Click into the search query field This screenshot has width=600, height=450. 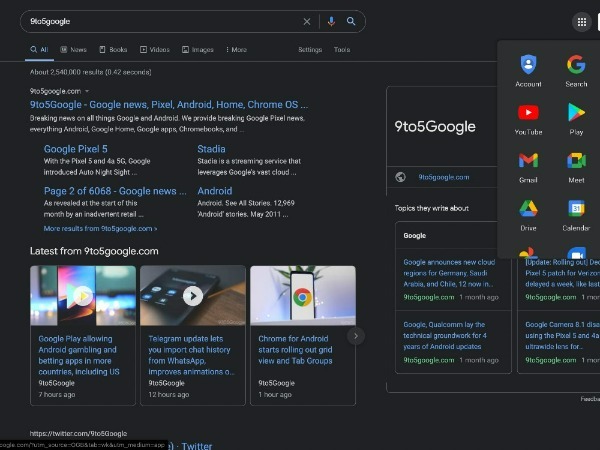160,21
